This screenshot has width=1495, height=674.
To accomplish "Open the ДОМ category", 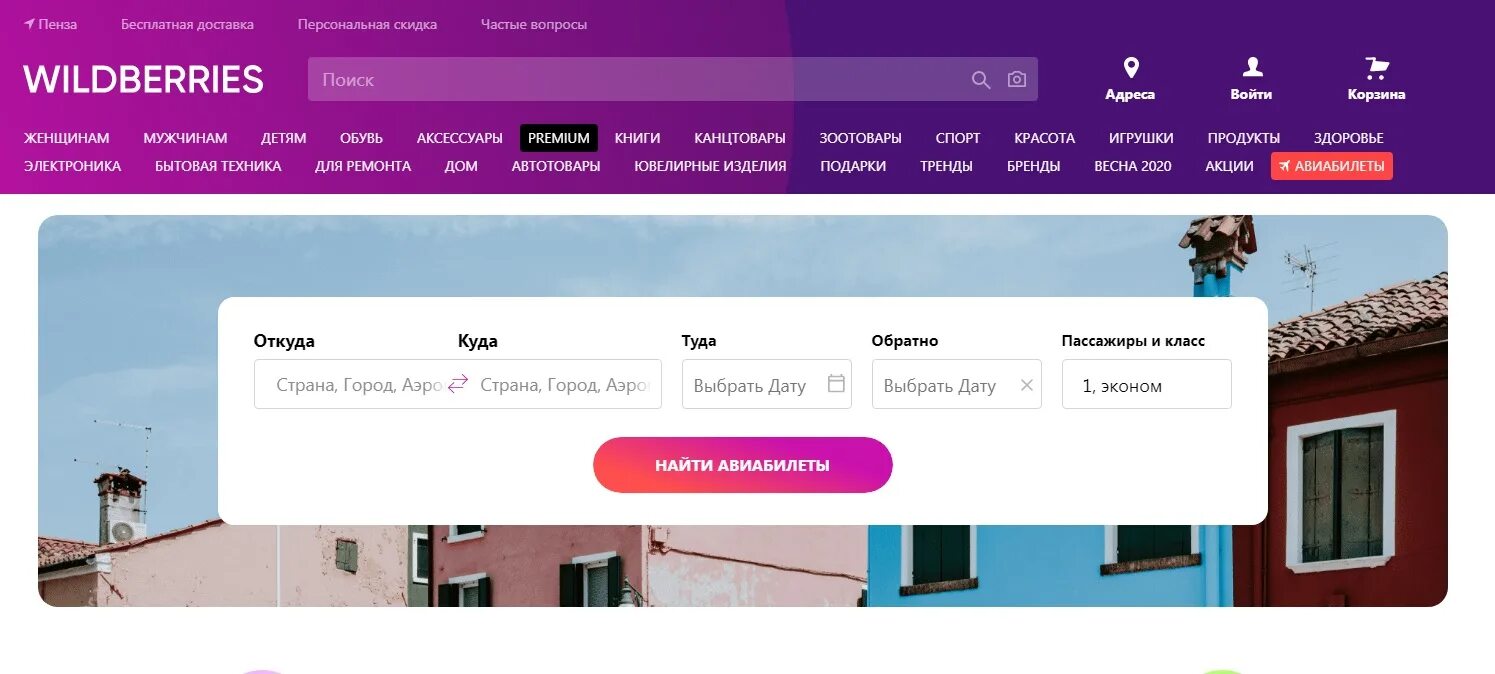I will tap(461, 166).
